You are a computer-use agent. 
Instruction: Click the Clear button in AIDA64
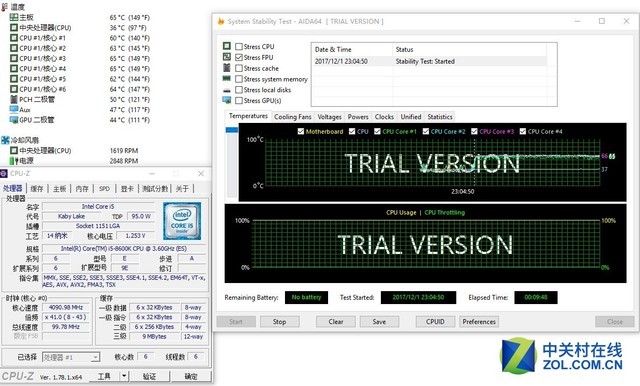point(336,322)
